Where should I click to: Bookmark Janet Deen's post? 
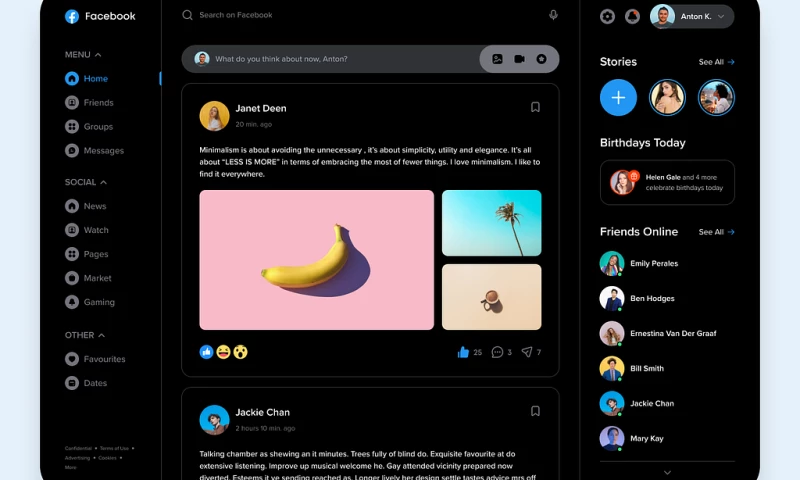pos(535,107)
